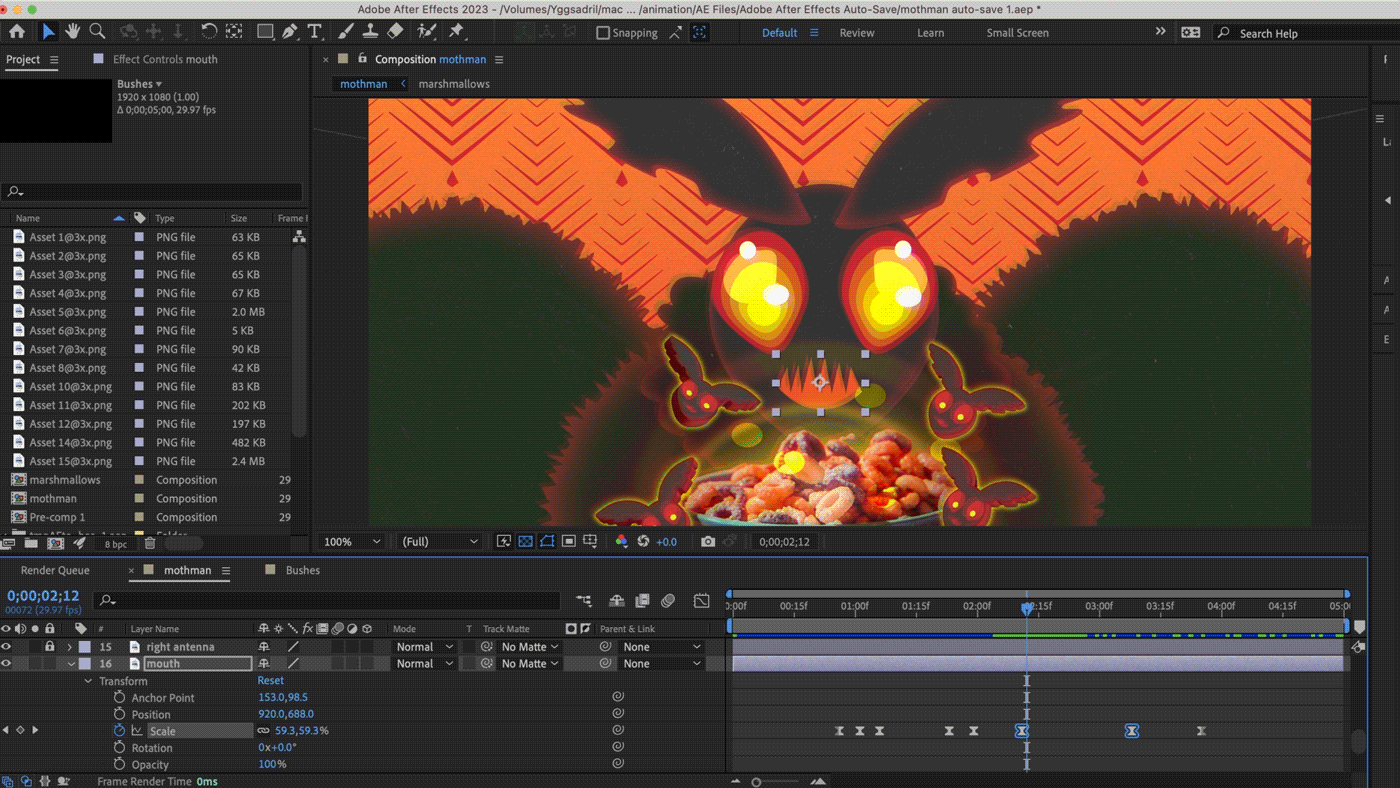Switch to the Render Queue tab
This screenshot has width=1400, height=788.
(x=55, y=570)
